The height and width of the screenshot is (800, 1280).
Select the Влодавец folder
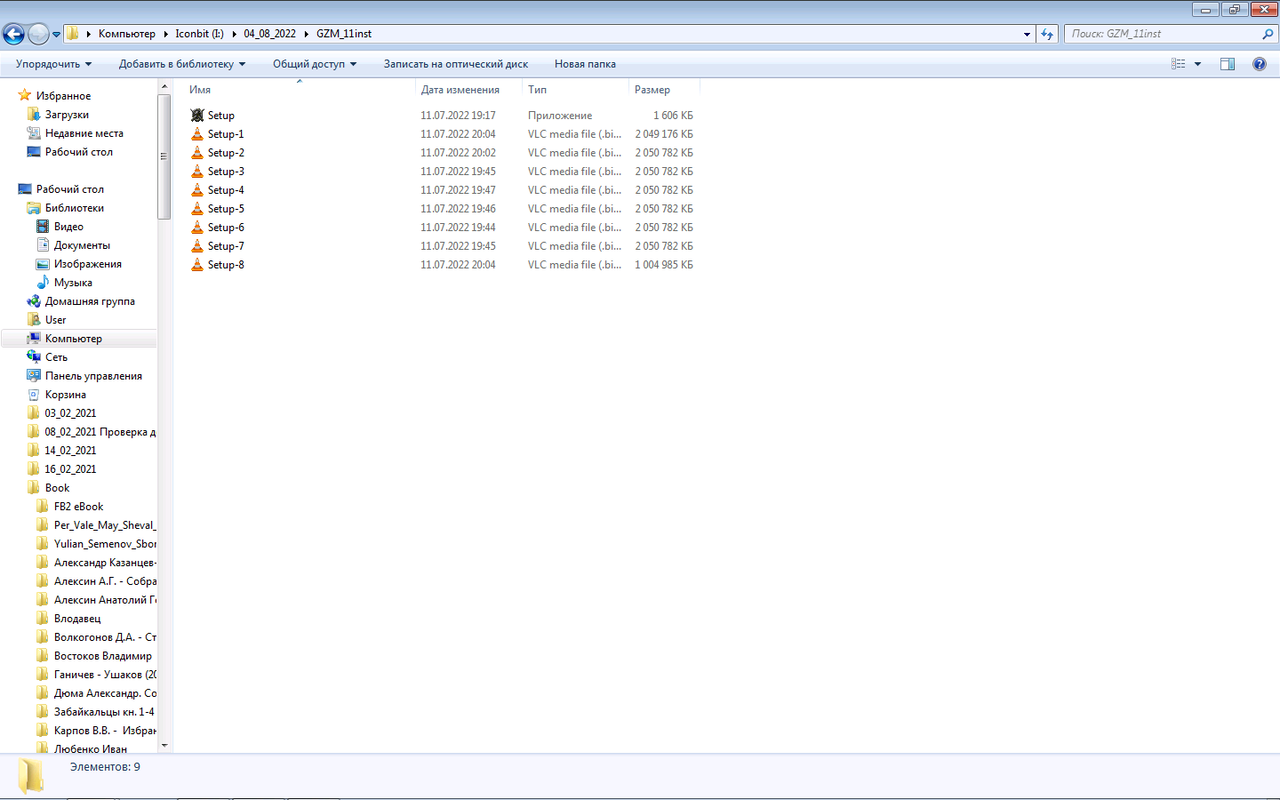coord(77,619)
